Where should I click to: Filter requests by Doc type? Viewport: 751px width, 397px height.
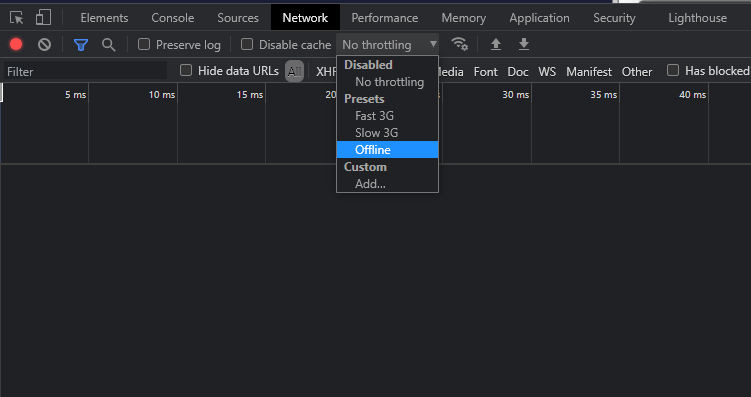tap(518, 72)
